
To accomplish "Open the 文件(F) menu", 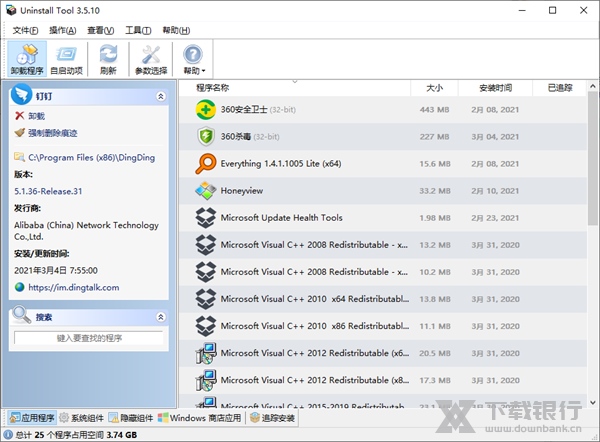I will pos(27,30).
